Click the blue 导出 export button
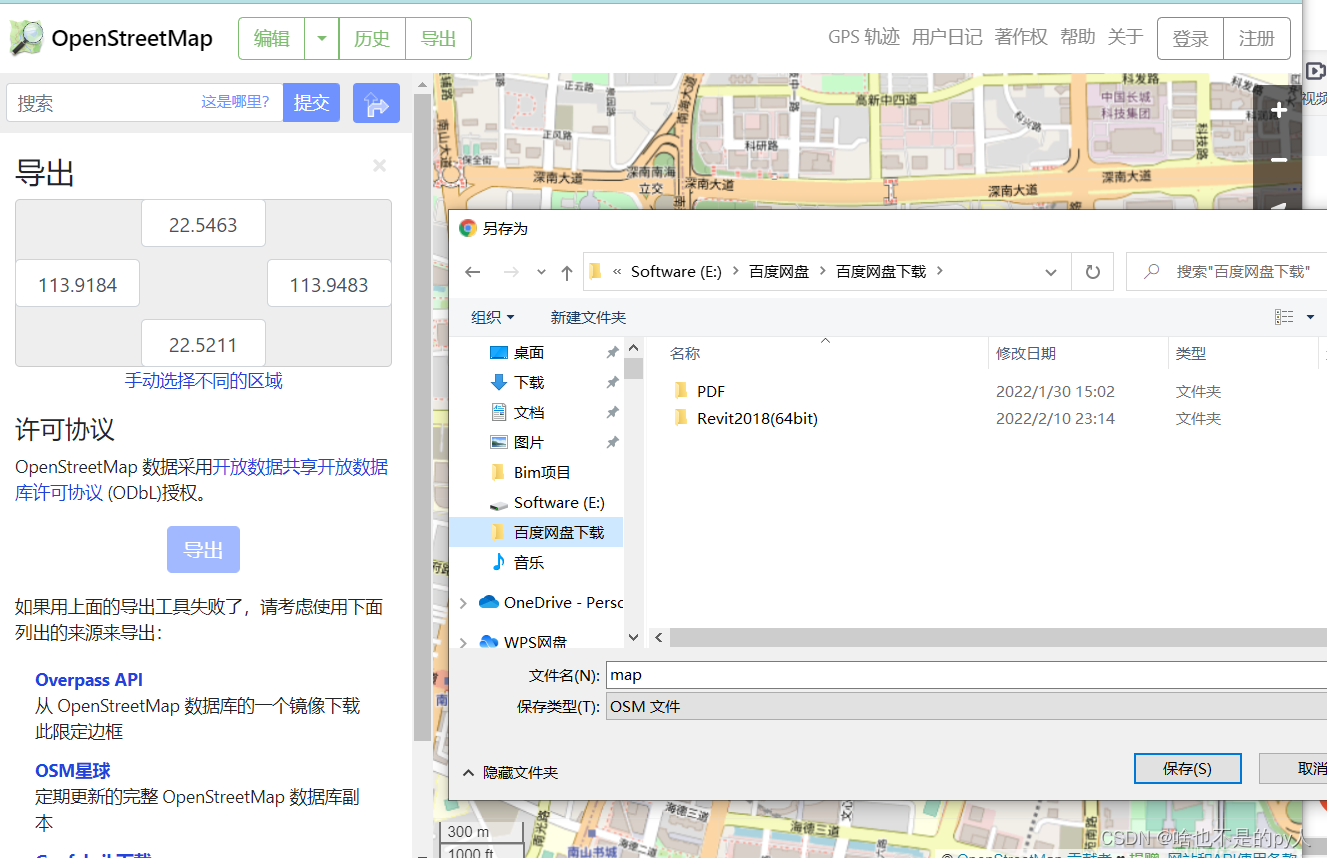Screen dimensions: 1327x858 click(203, 550)
